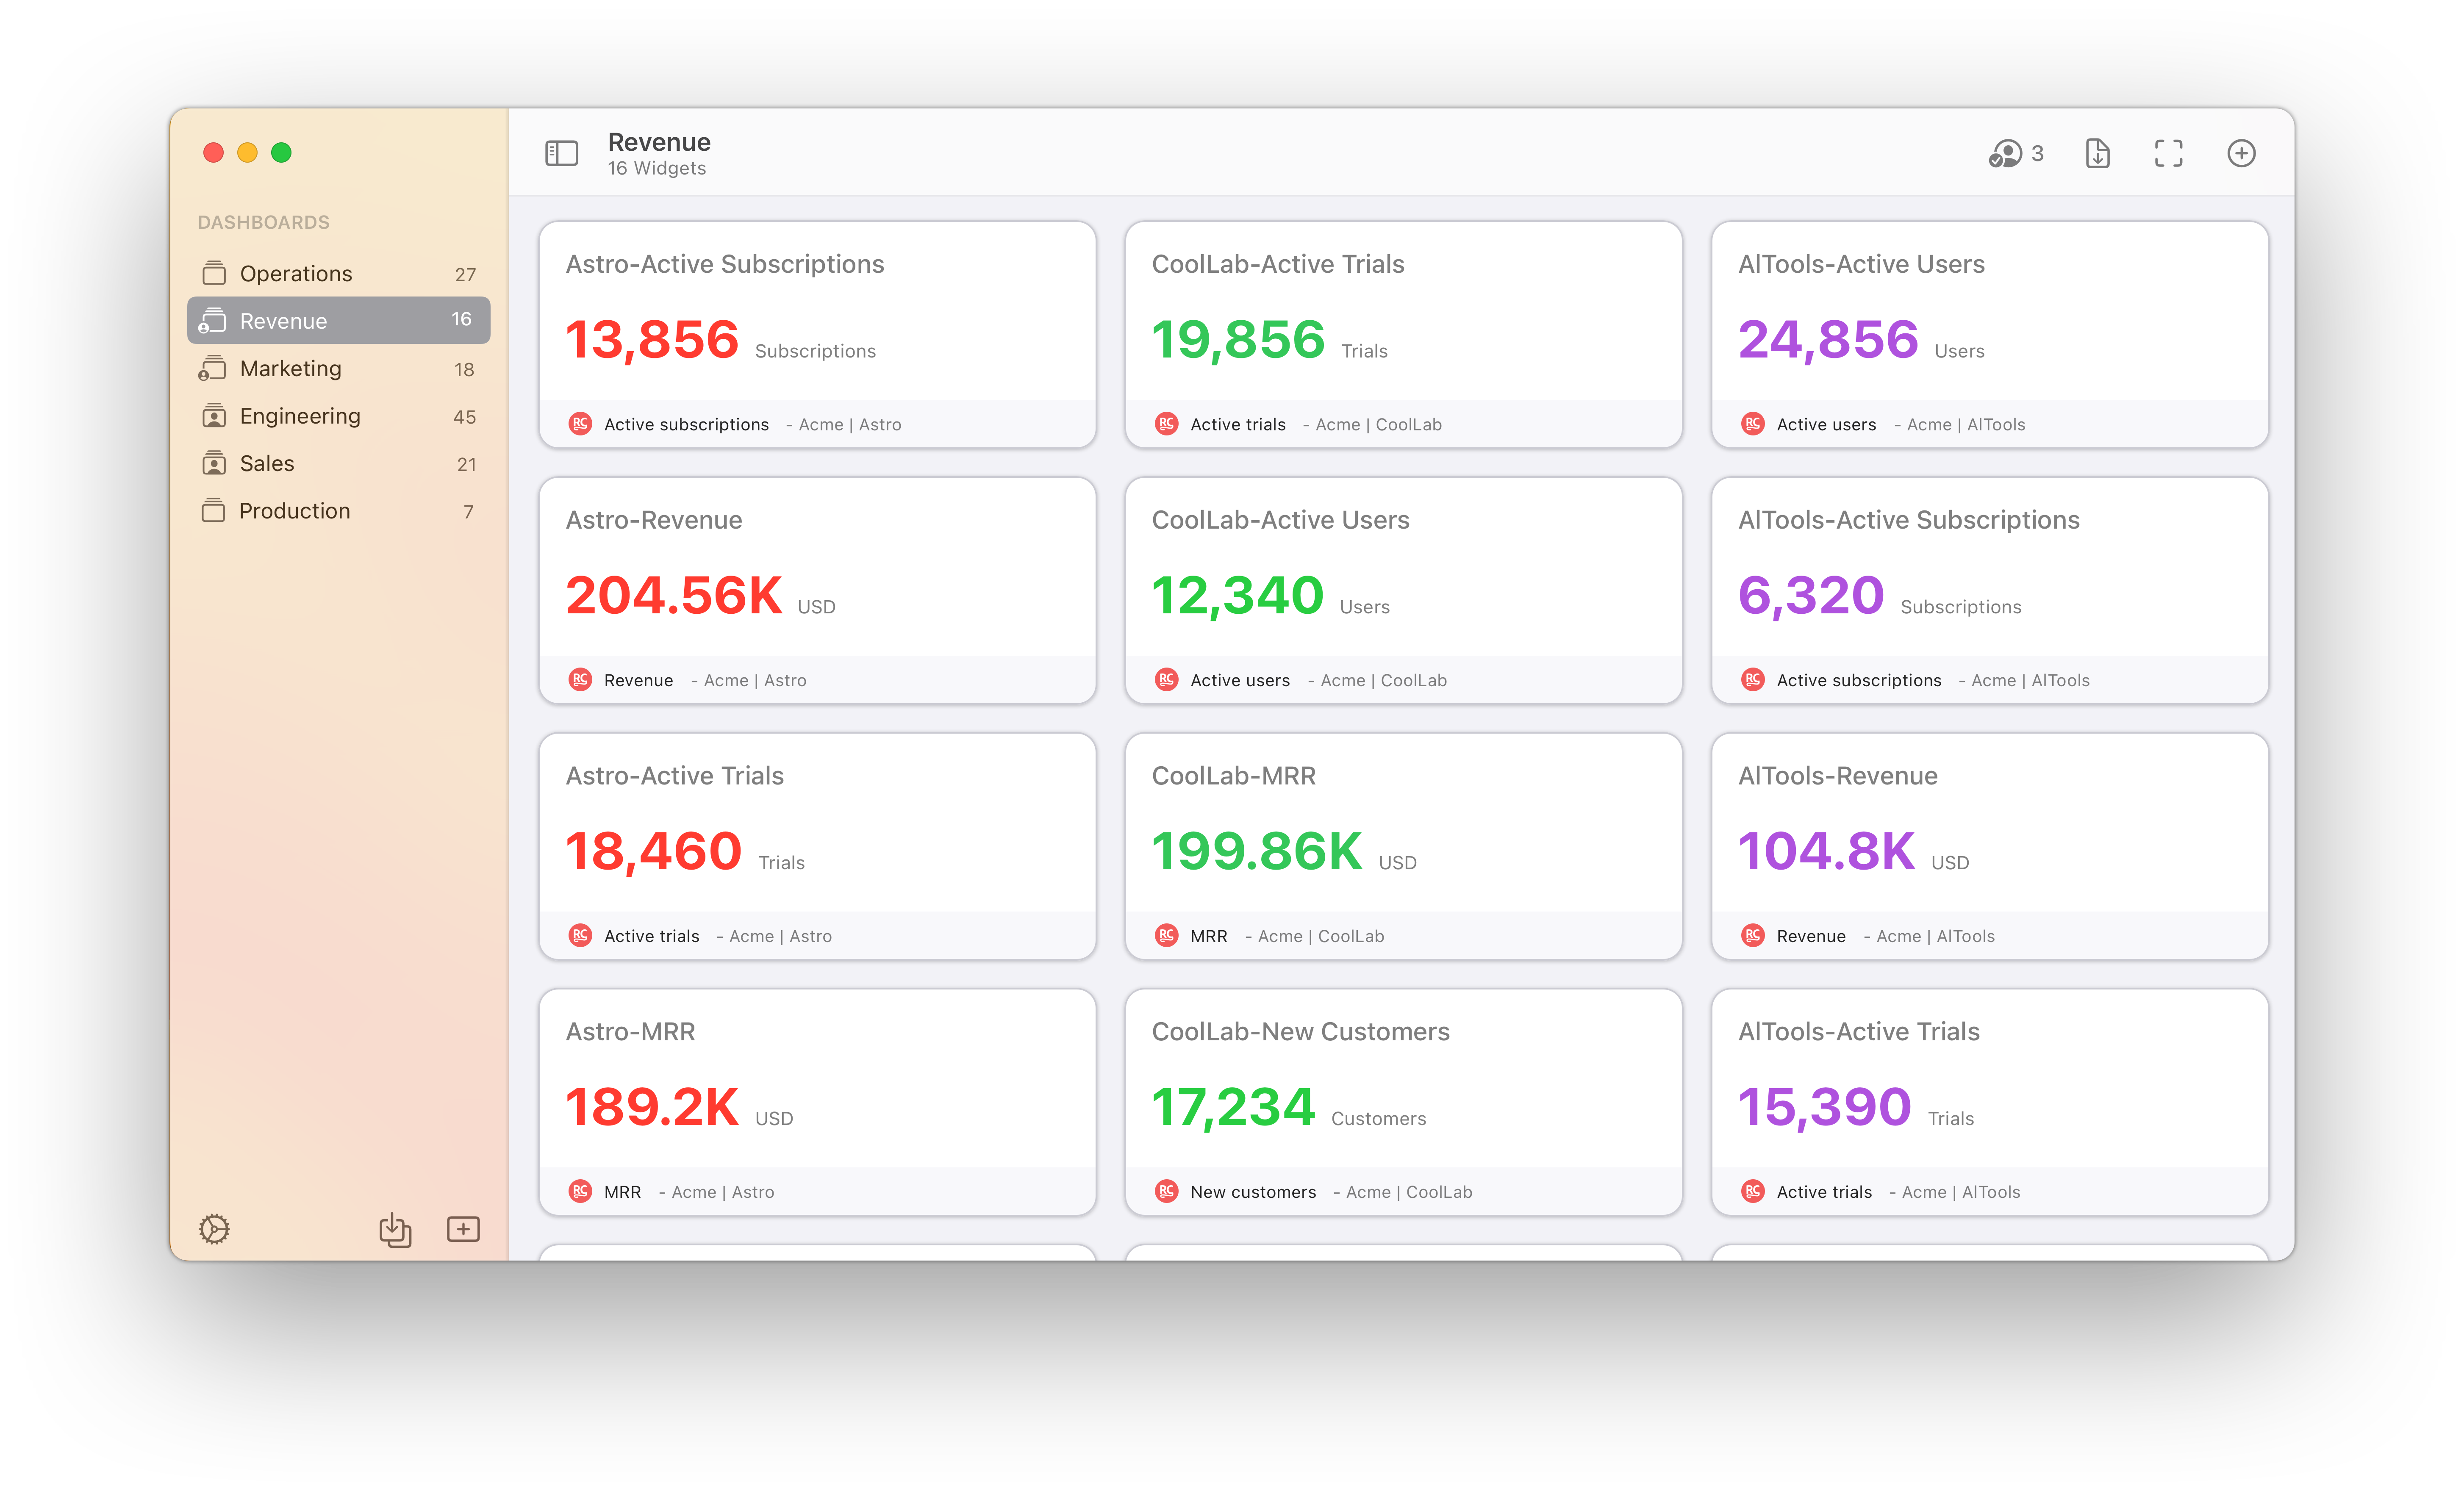Viewport: 2464px width, 1491px height.
Task: Create new dashboard with the plus rectangle icon
Action: [x=463, y=1228]
